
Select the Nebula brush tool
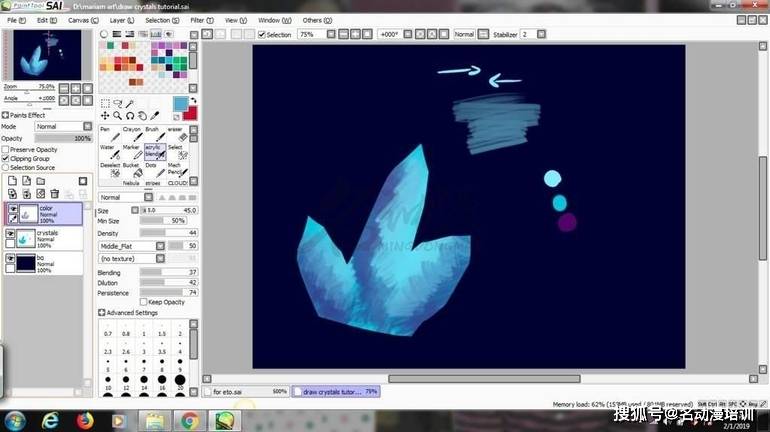click(131, 183)
